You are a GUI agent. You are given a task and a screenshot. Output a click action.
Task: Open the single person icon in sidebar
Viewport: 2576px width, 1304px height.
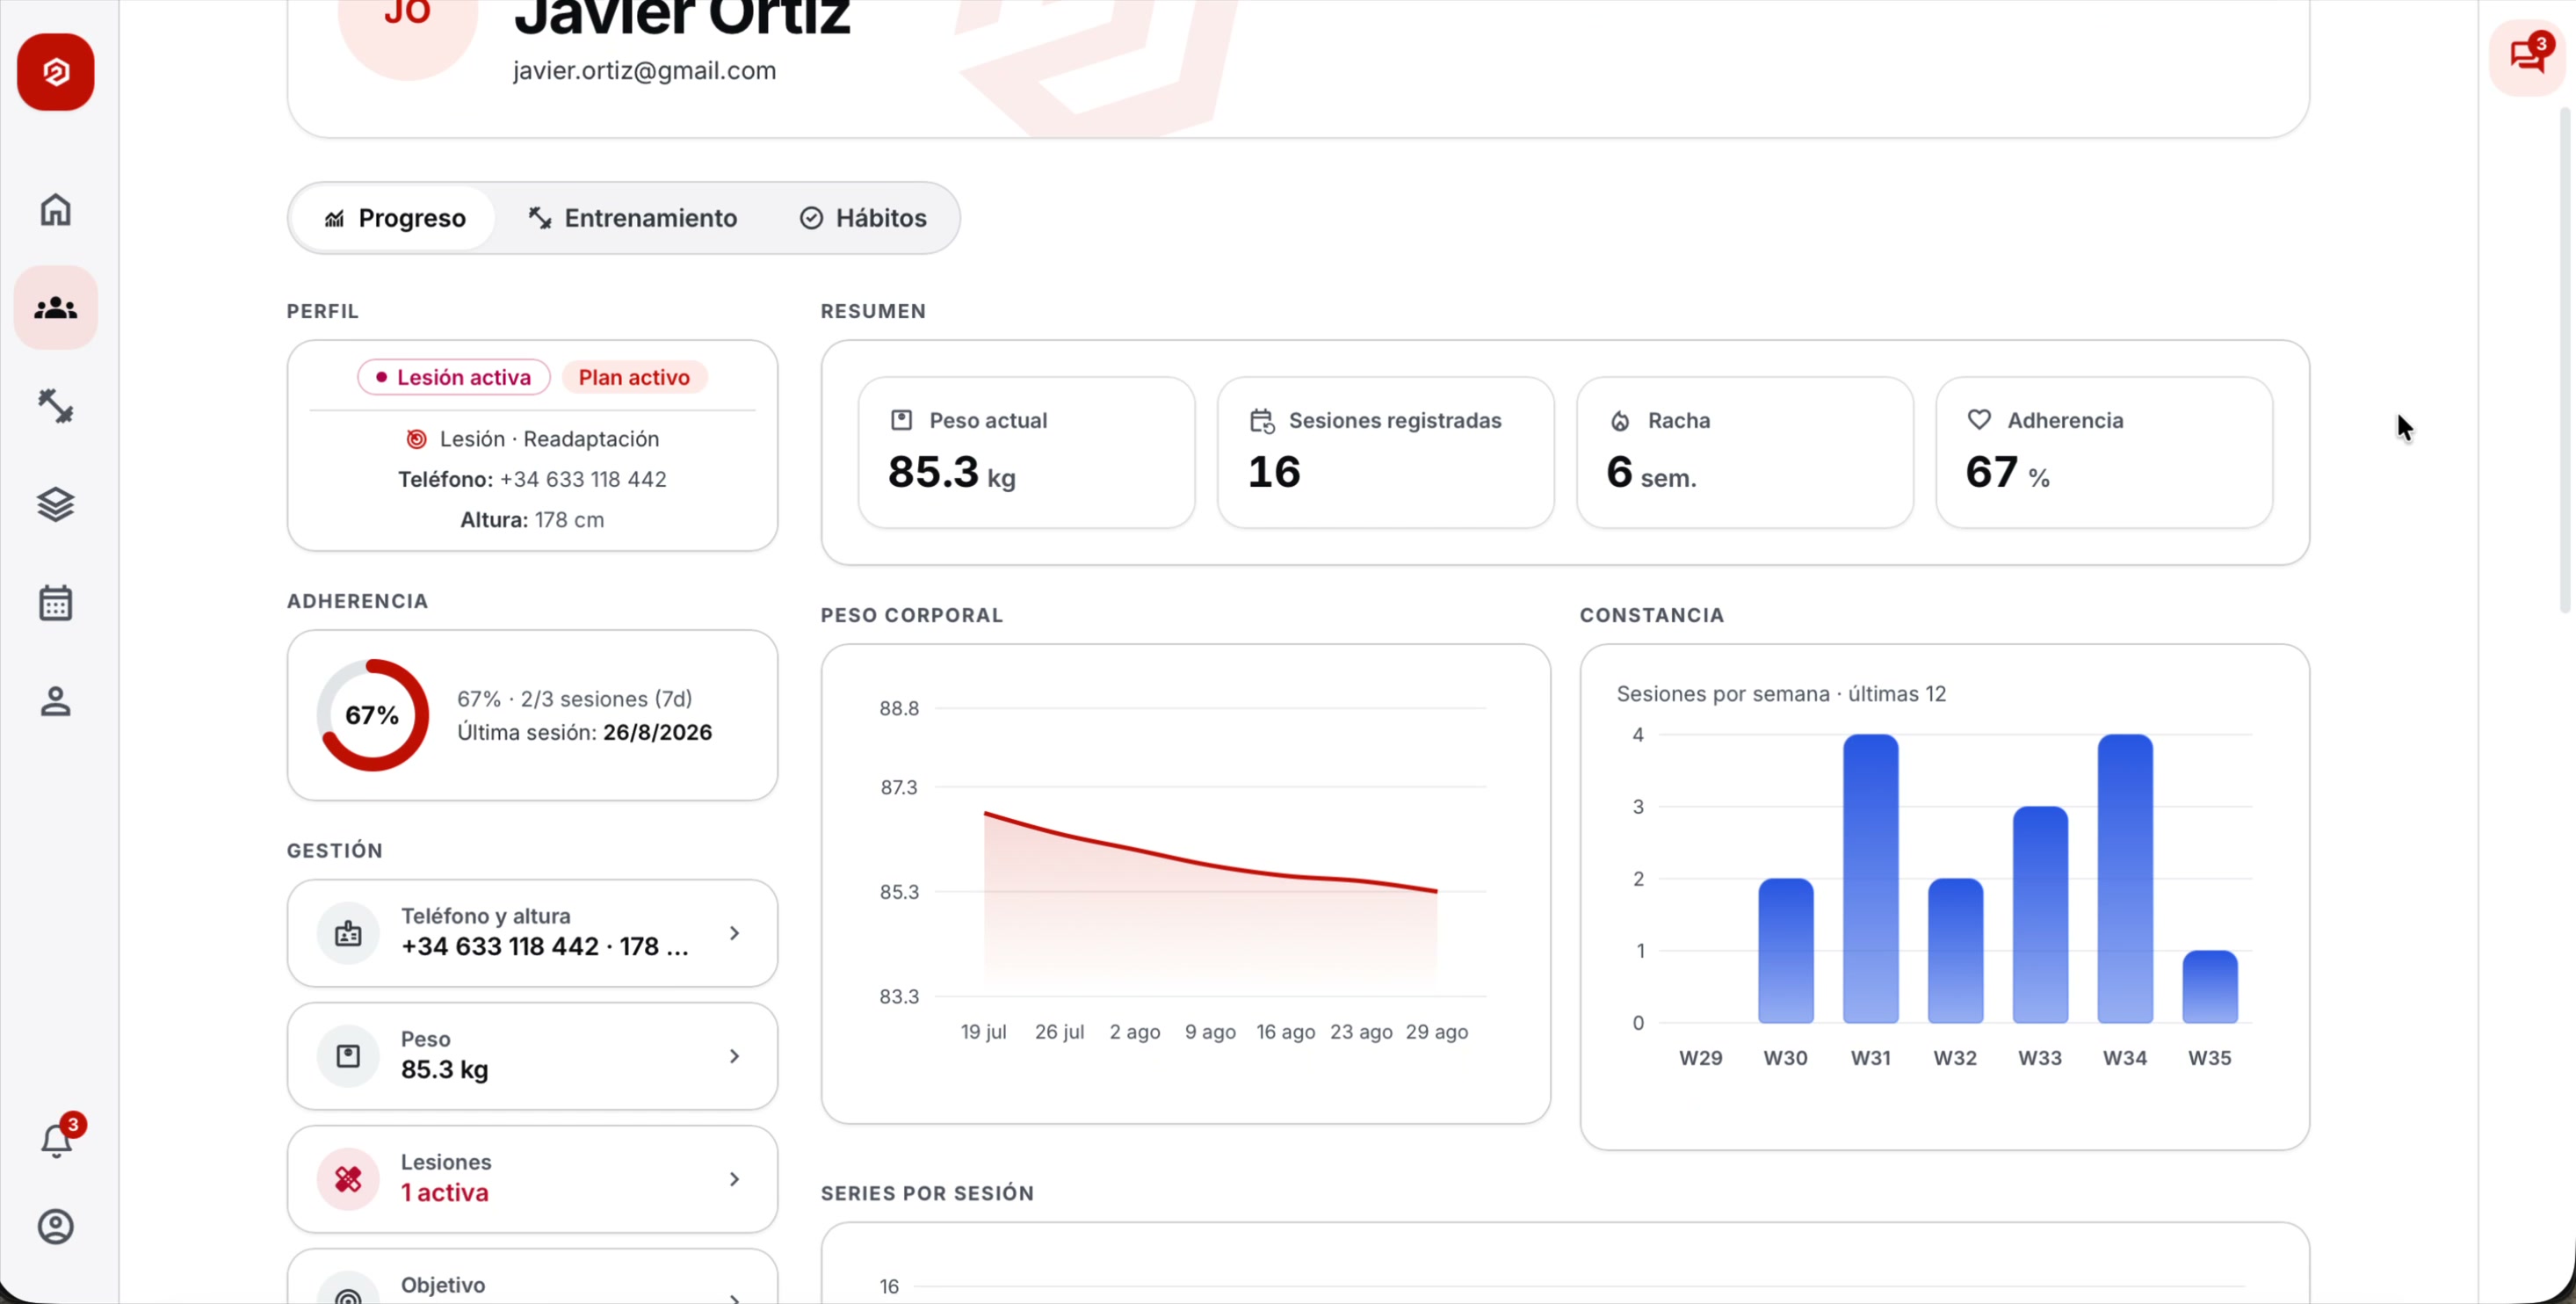(56, 701)
